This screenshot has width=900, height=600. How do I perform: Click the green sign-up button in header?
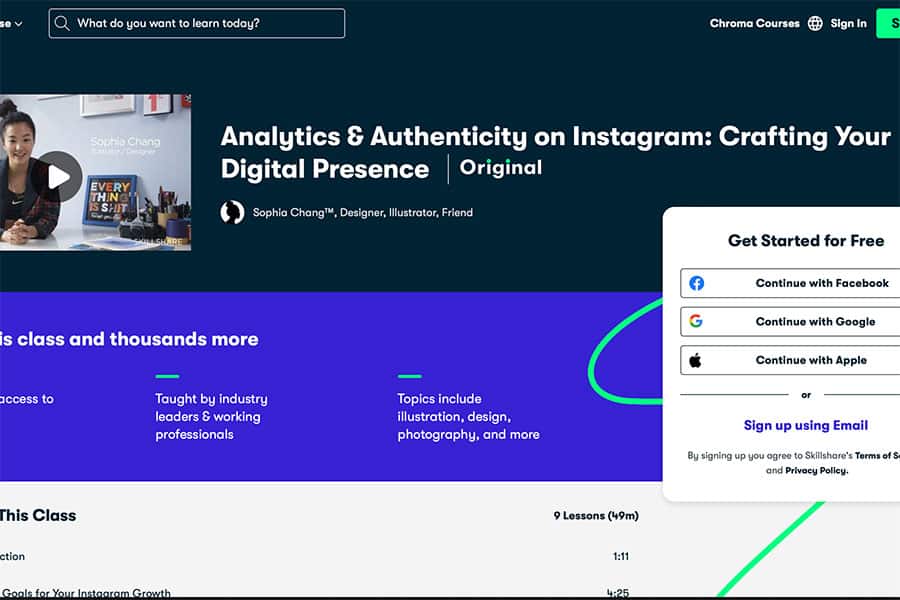(x=889, y=24)
